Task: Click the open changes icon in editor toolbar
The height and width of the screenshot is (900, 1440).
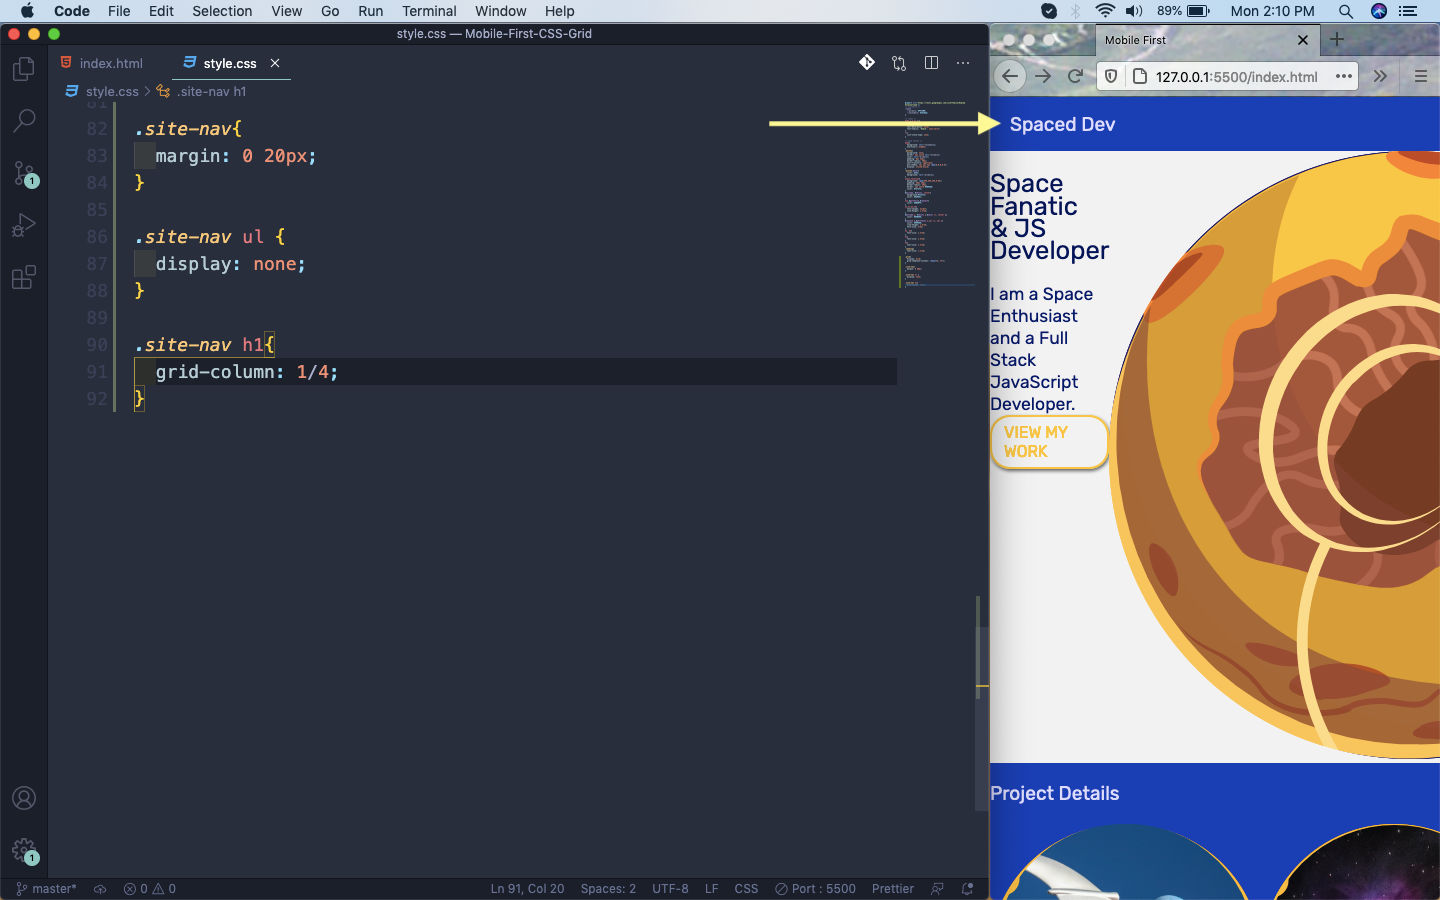Action: click(x=899, y=63)
